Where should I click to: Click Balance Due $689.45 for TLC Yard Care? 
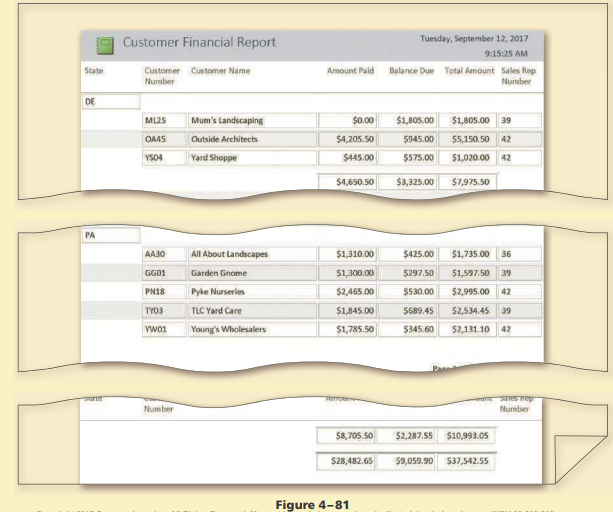coord(407,311)
